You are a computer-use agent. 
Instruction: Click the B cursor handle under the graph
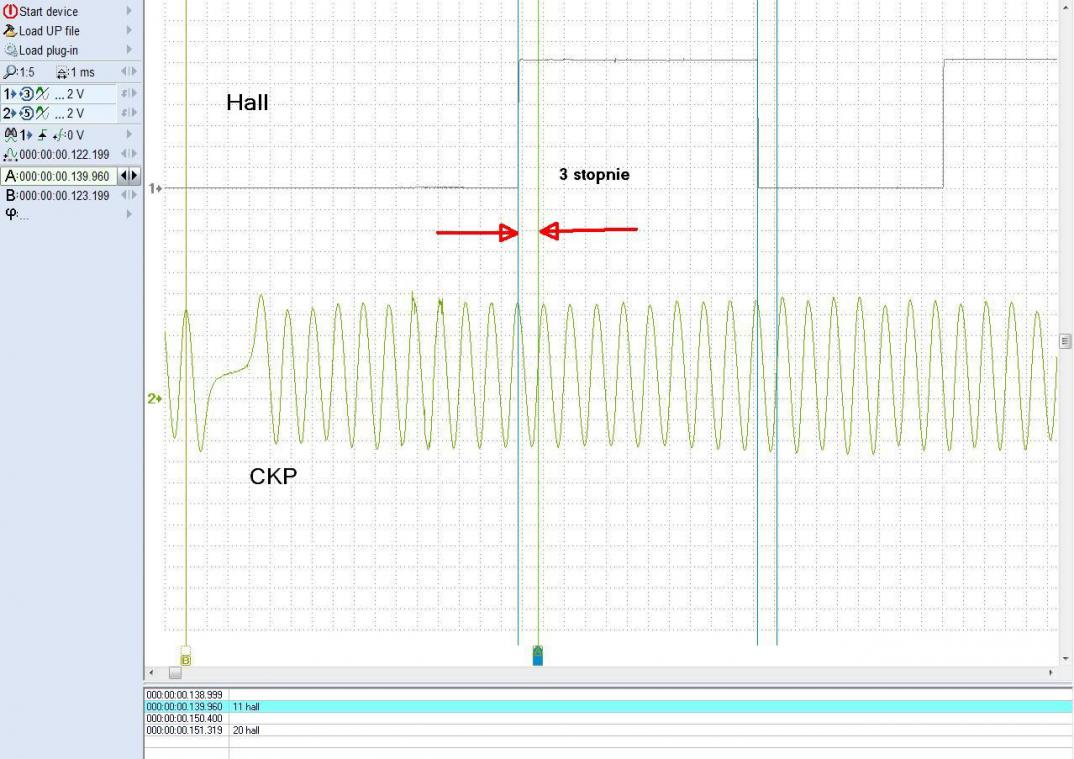(x=186, y=656)
